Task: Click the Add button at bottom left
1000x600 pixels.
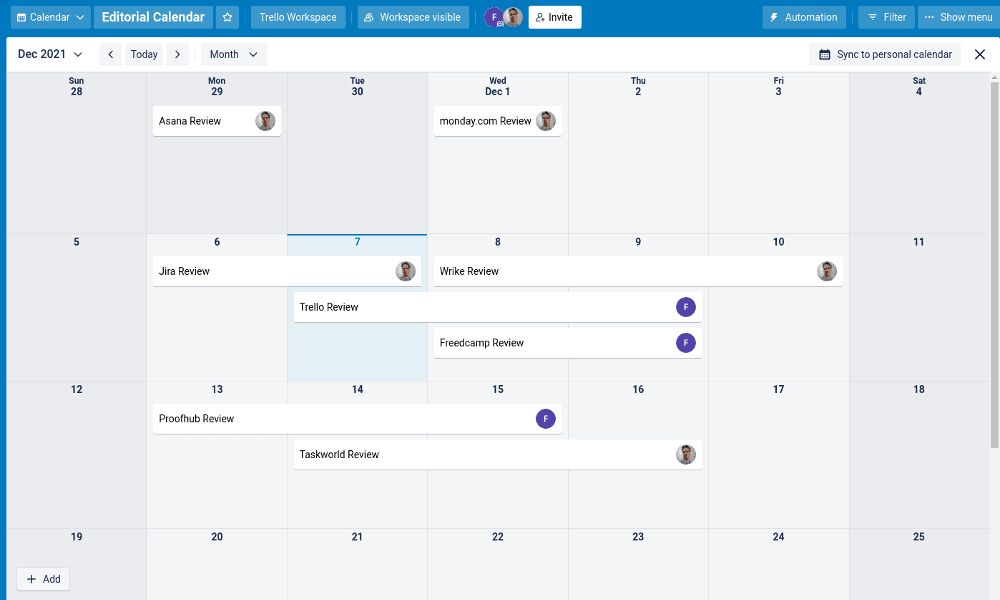Action: (x=43, y=579)
